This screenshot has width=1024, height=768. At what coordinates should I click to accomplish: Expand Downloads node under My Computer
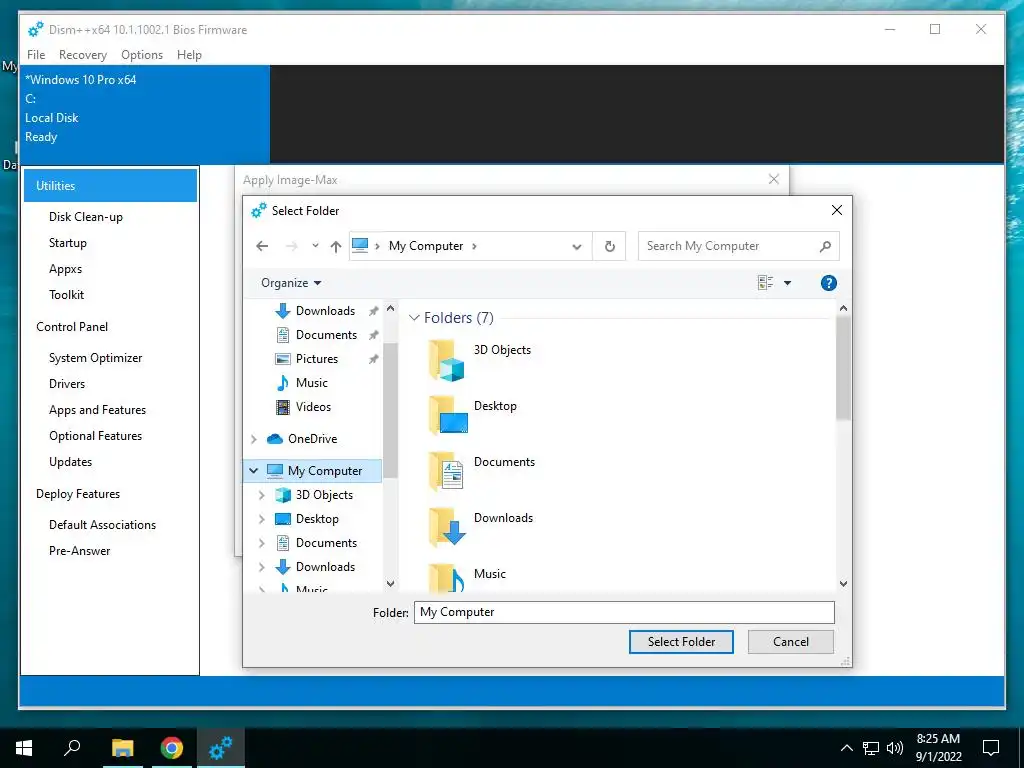click(x=262, y=567)
